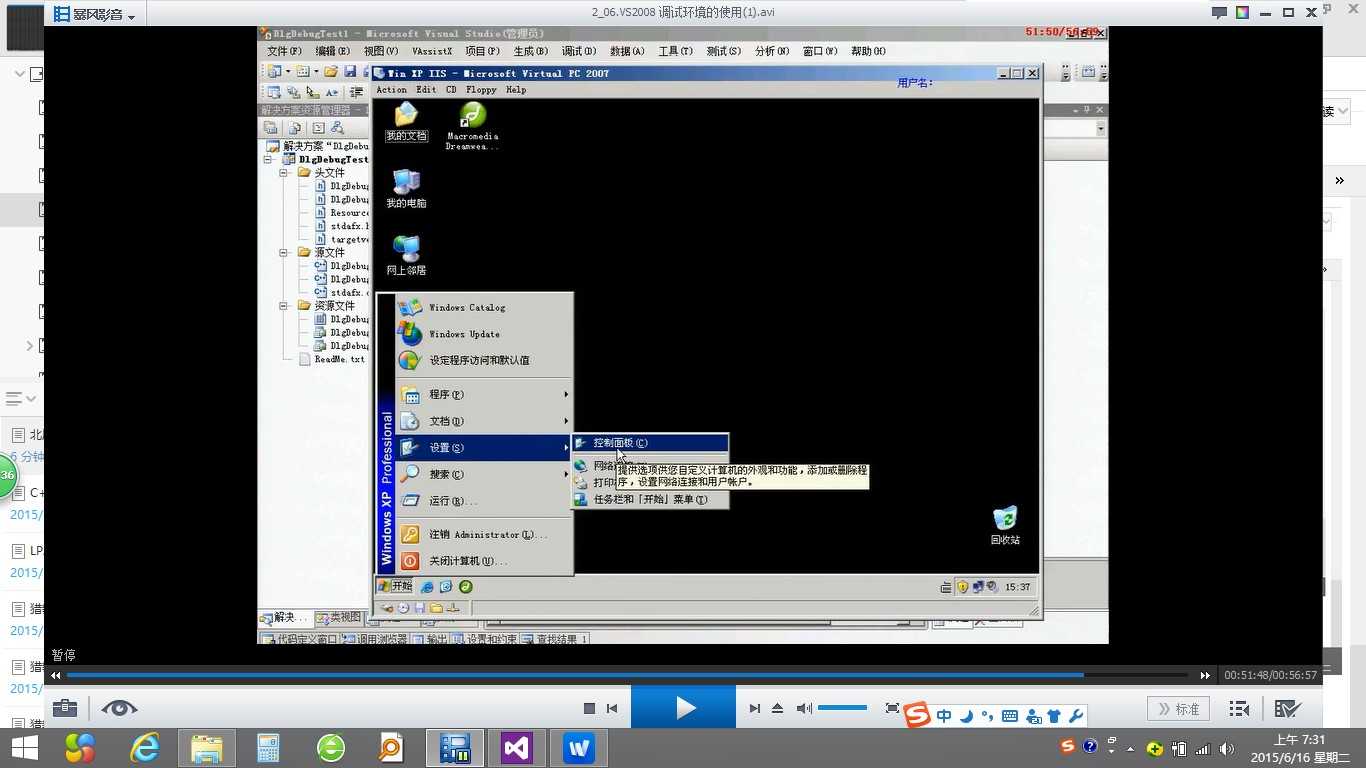Open the 回收站 recycle bin icon
The width and height of the screenshot is (1366, 768).
(x=1005, y=525)
